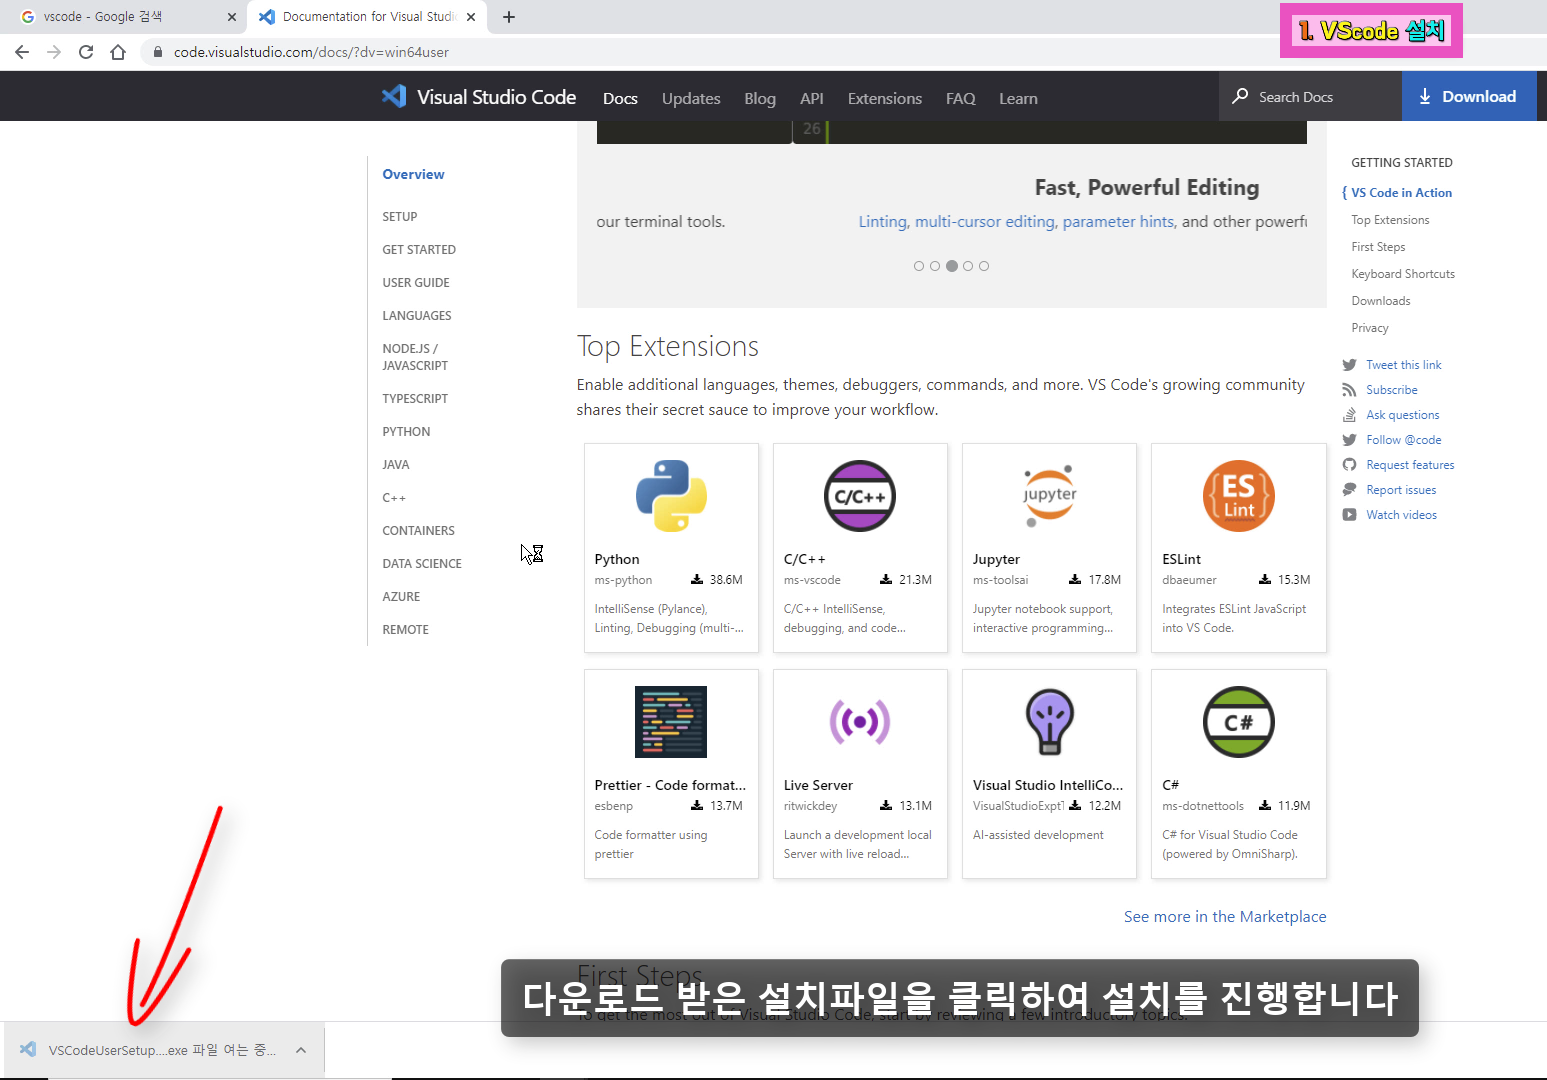
Task: Expand the DATA SCIENCE sidebar section
Action: (422, 564)
